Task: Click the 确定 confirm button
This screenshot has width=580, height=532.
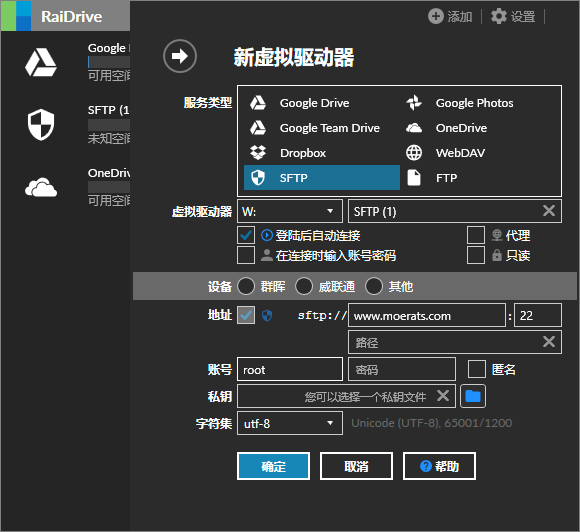Action: [x=273, y=466]
